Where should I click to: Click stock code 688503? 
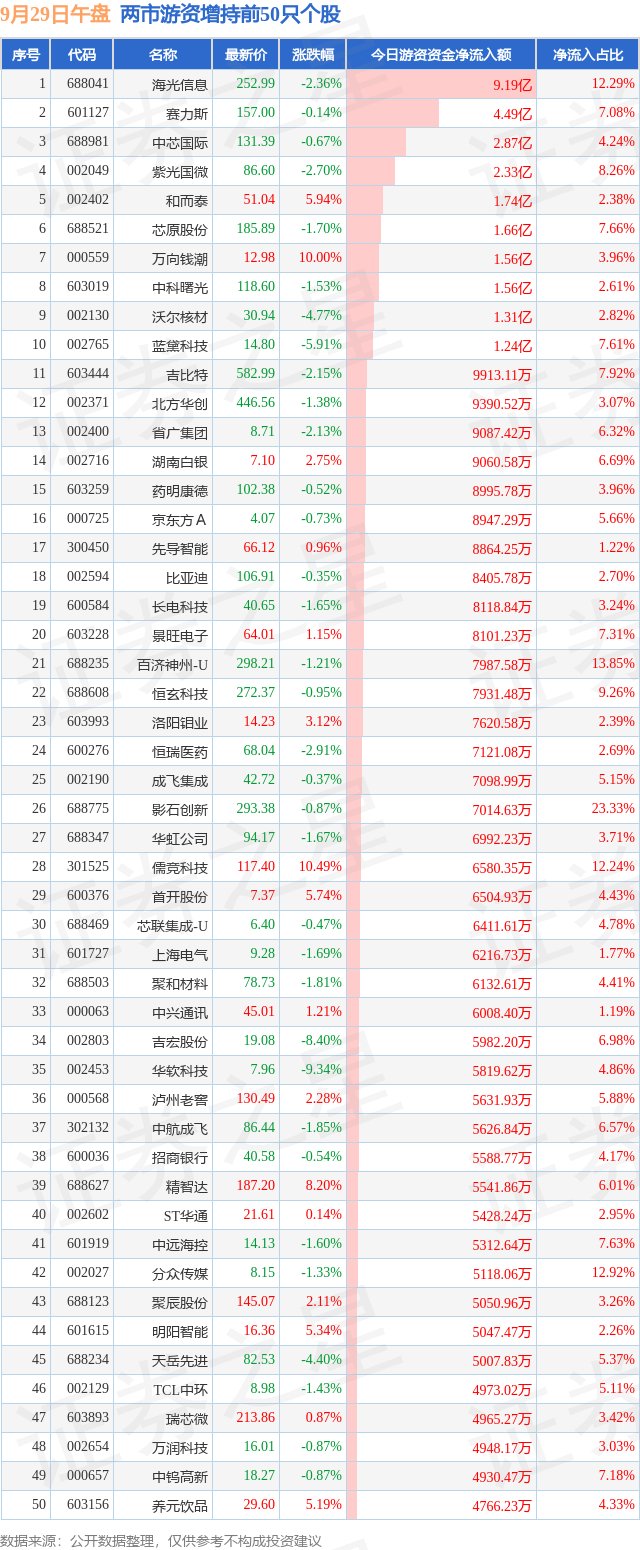88,983
